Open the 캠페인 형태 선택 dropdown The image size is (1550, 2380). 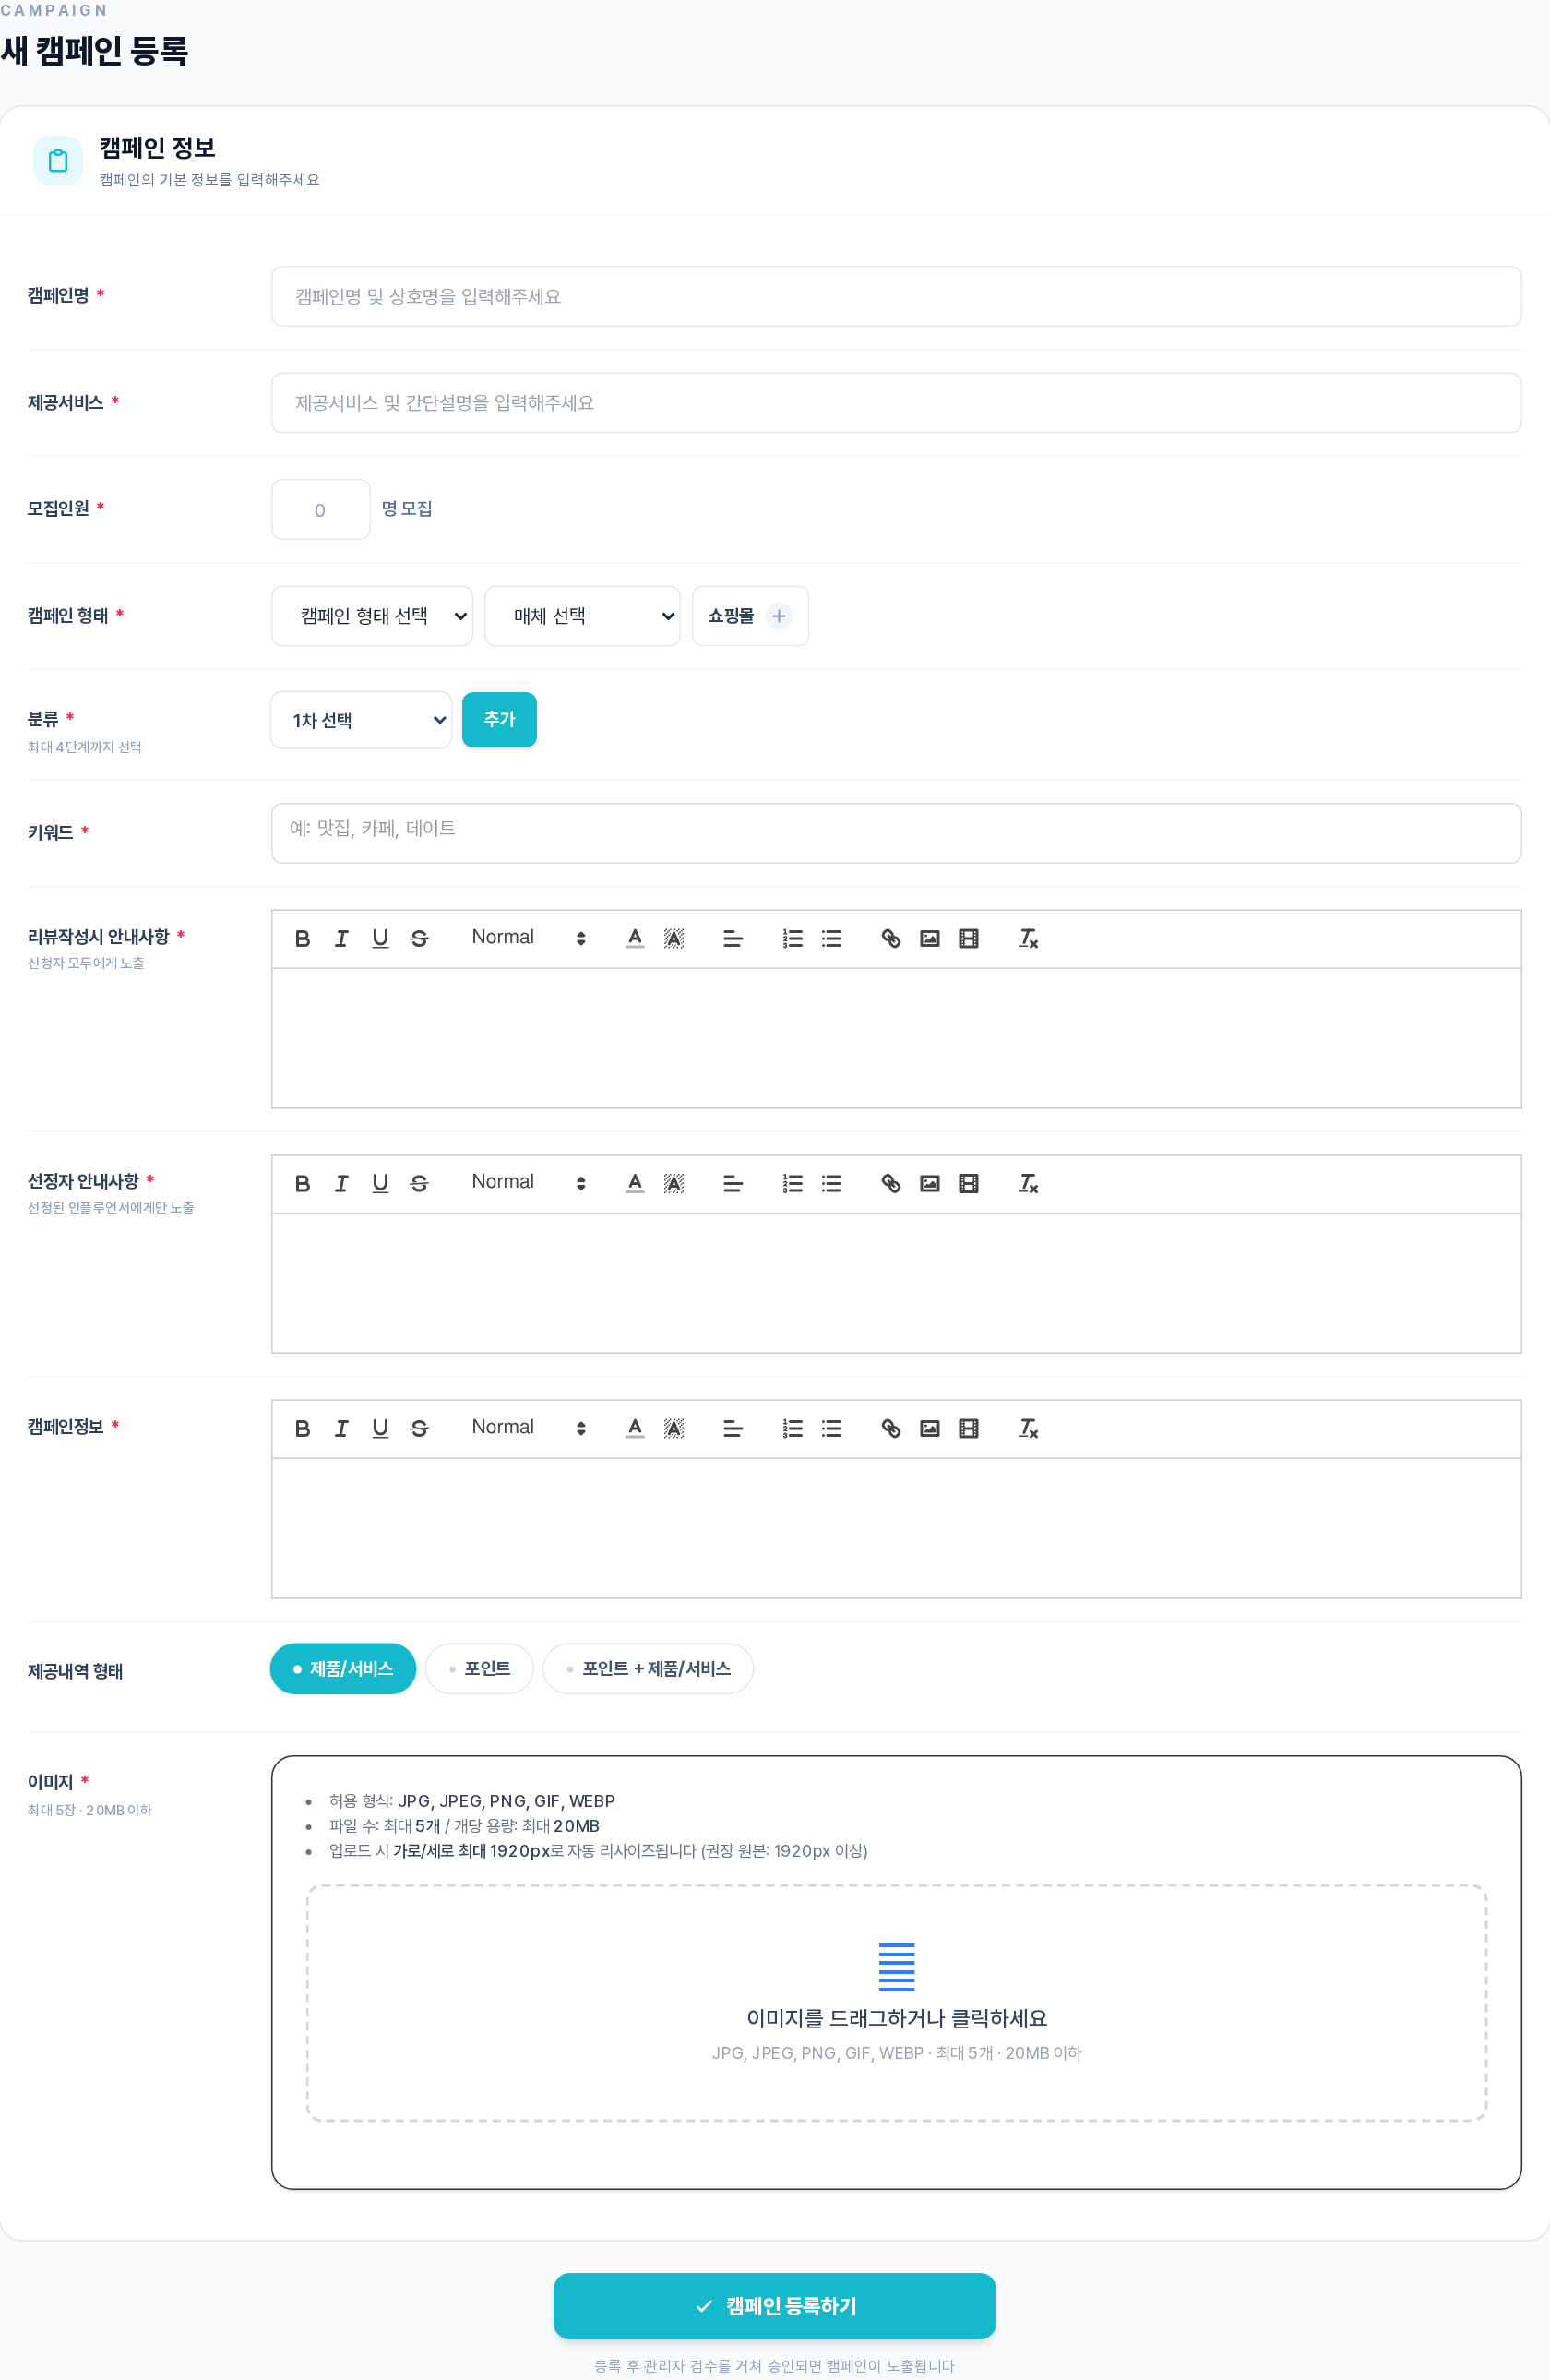(x=372, y=616)
